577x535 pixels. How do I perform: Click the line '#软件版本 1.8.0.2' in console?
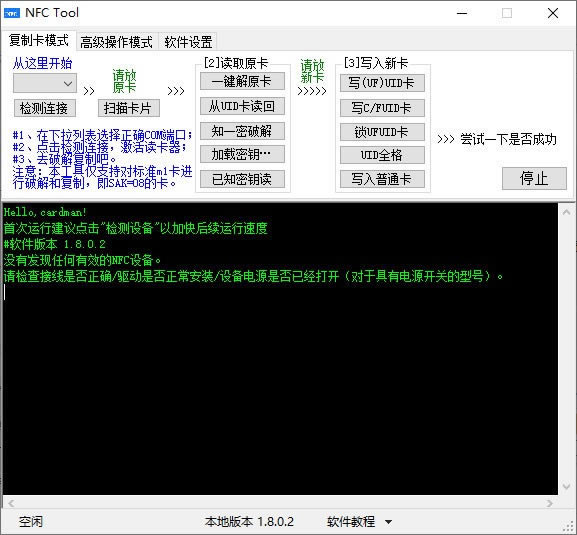(55, 244)
